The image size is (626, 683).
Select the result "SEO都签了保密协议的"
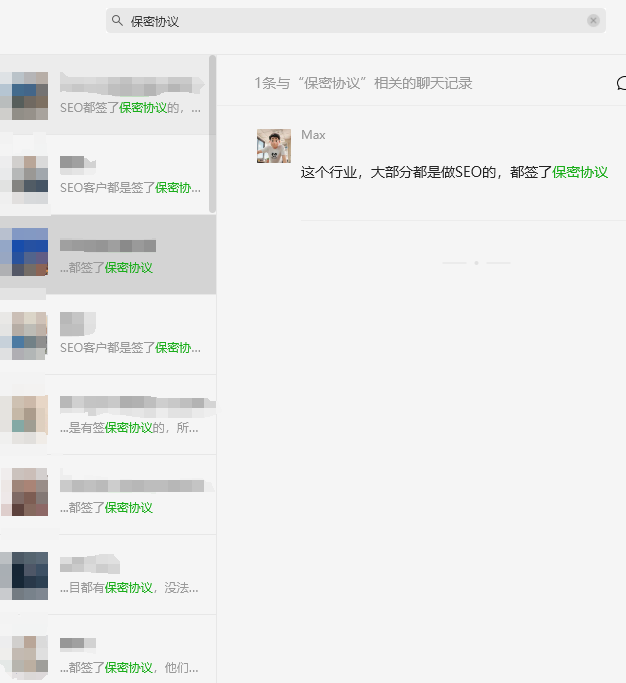click(108, 95)
